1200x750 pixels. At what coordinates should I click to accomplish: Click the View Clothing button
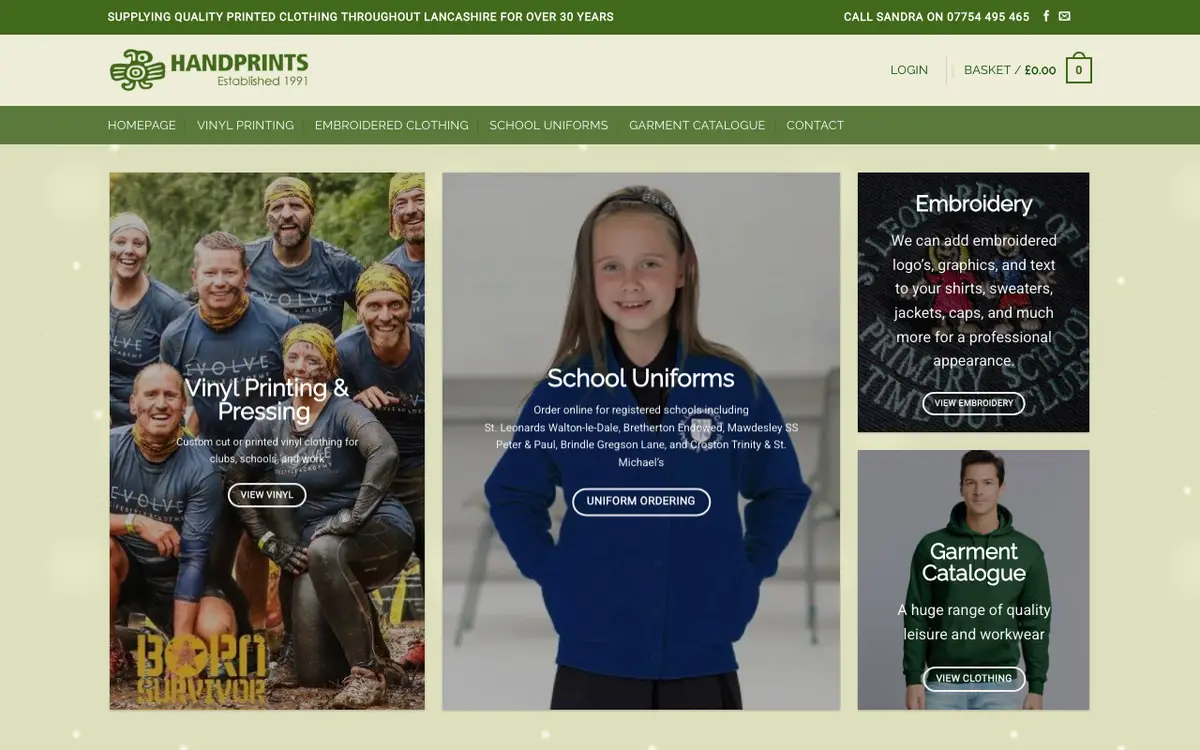click(973, 678)
